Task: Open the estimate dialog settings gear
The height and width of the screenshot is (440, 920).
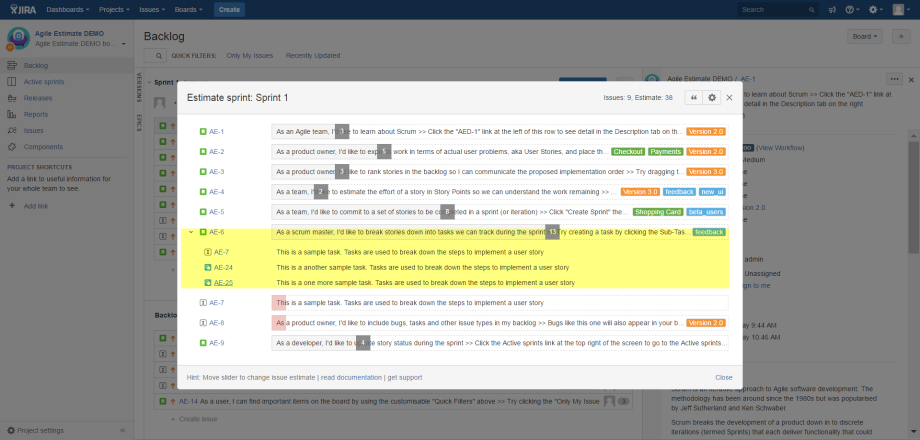Action: [712, 97]
